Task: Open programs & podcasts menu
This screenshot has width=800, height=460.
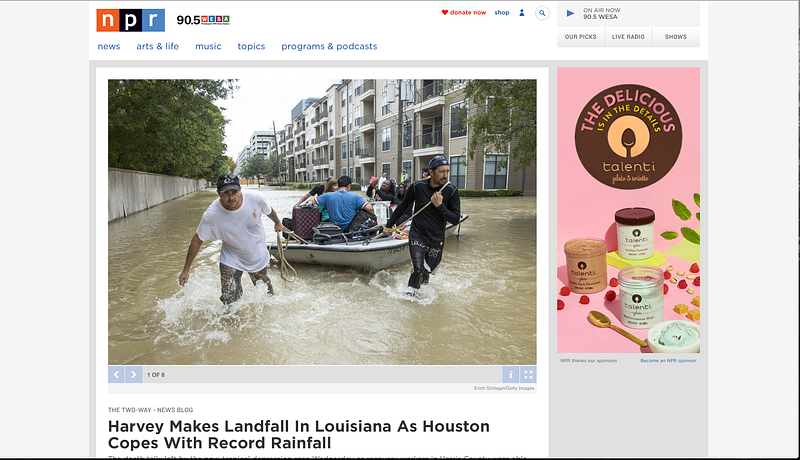Action: click(329, 46)
